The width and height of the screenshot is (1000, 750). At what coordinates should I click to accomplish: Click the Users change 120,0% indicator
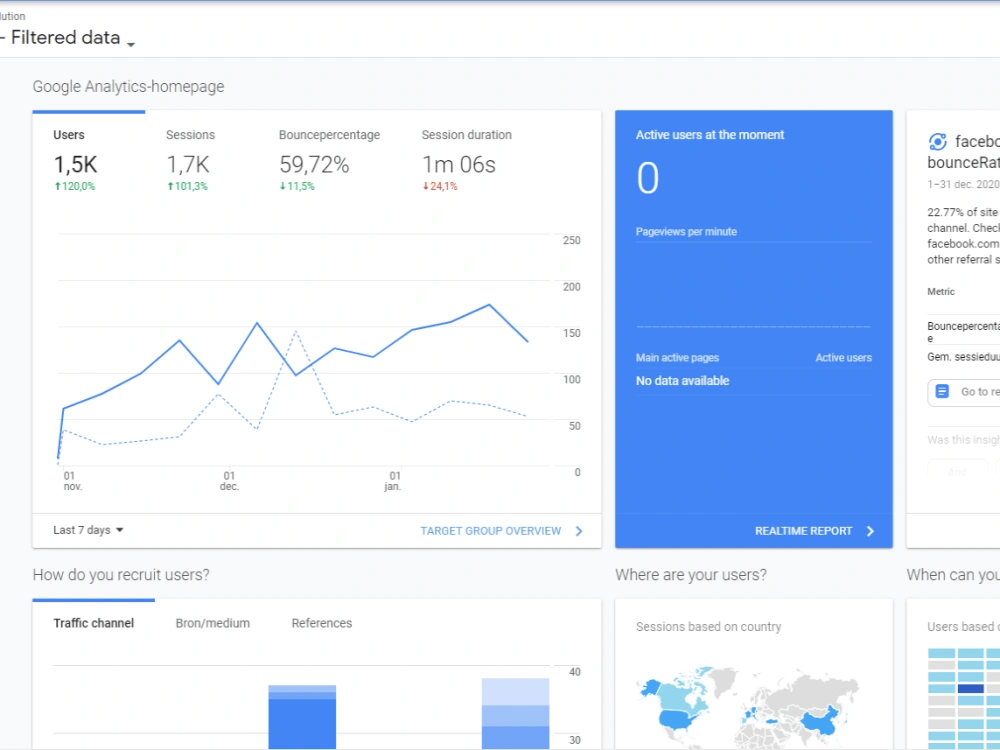click(75, 186)
